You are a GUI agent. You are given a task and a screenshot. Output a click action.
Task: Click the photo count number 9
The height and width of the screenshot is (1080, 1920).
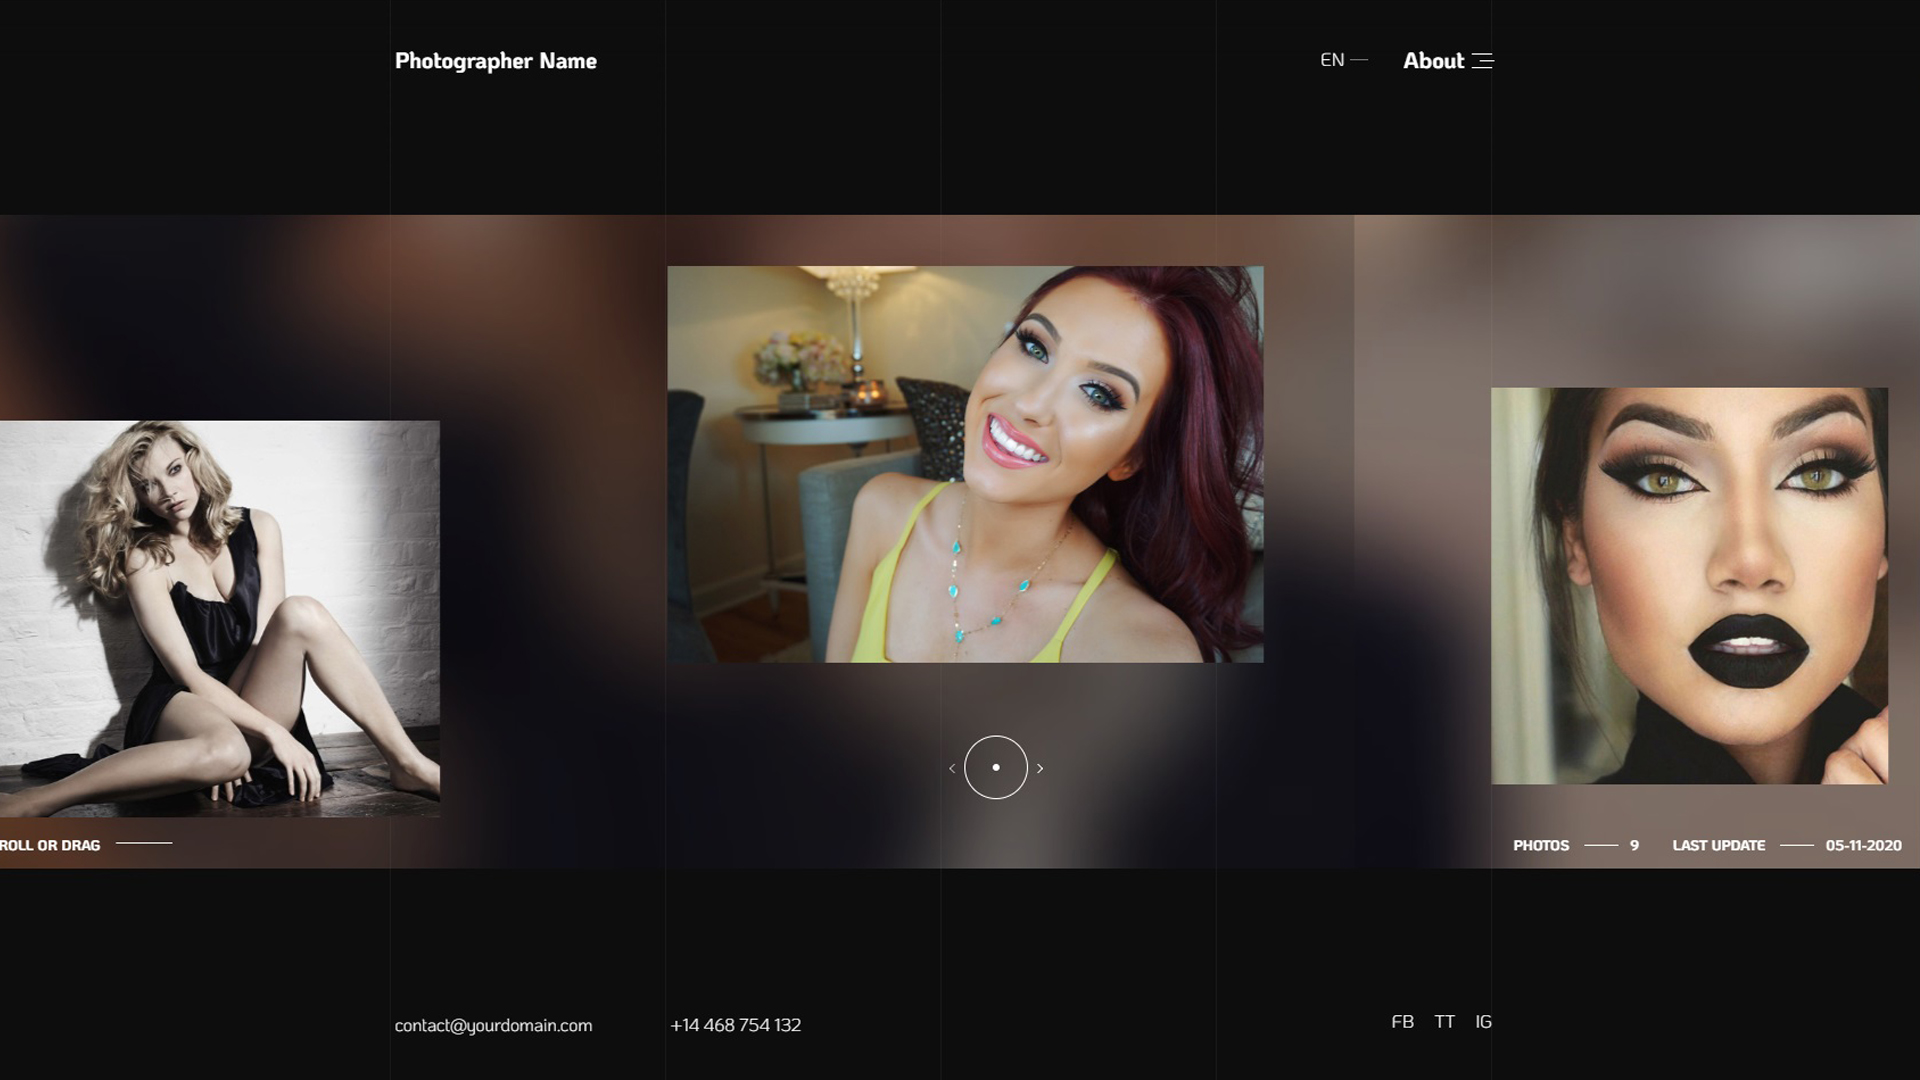tap(1634, 845)
